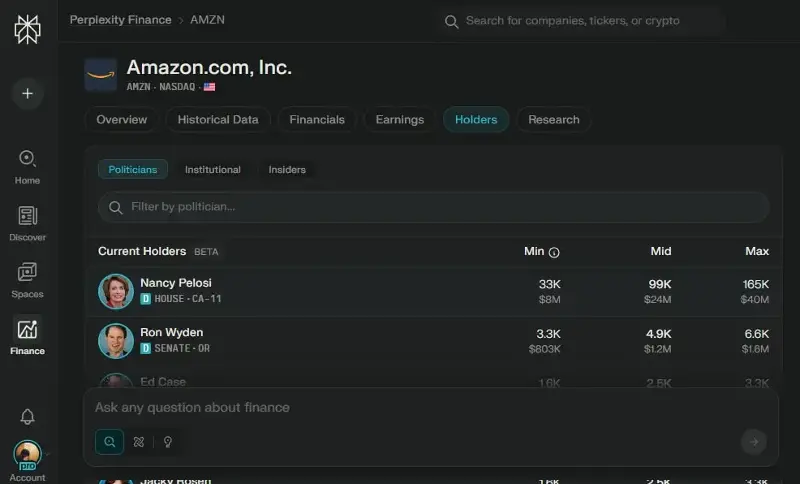Click Pelosi's 99K mid value

tap(660, 284)
